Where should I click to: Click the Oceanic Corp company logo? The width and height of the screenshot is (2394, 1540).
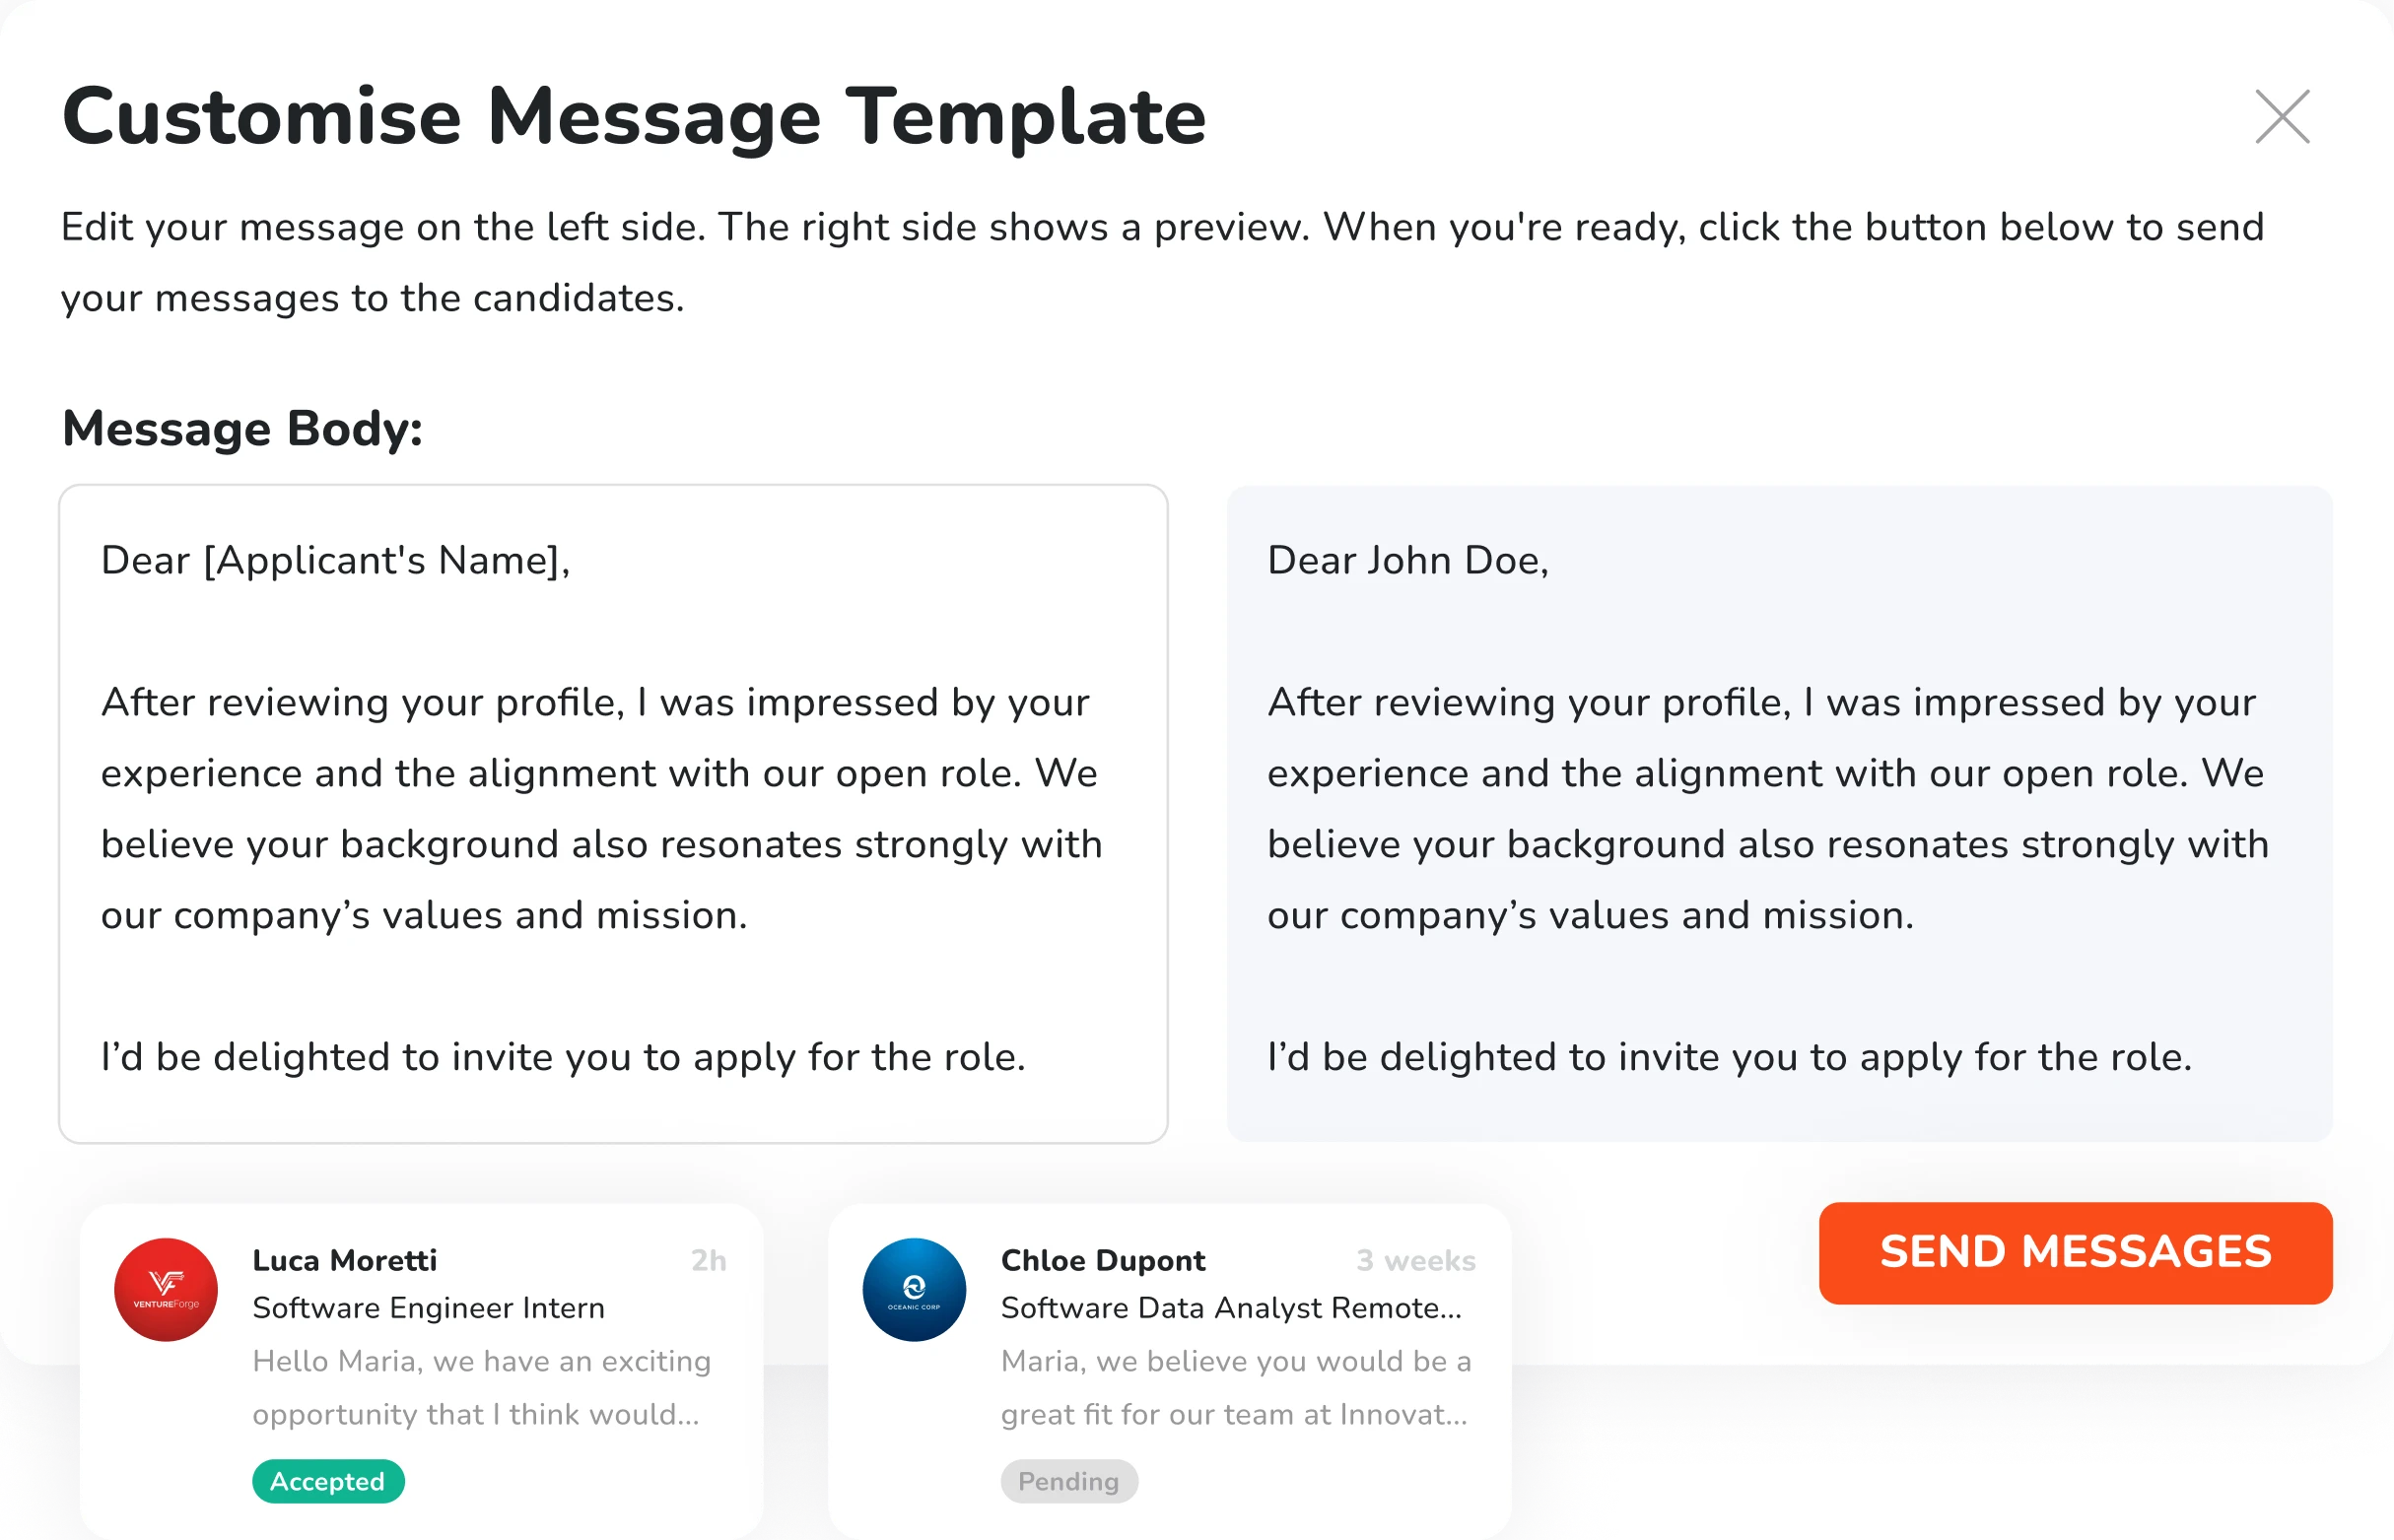point(913,1290)
